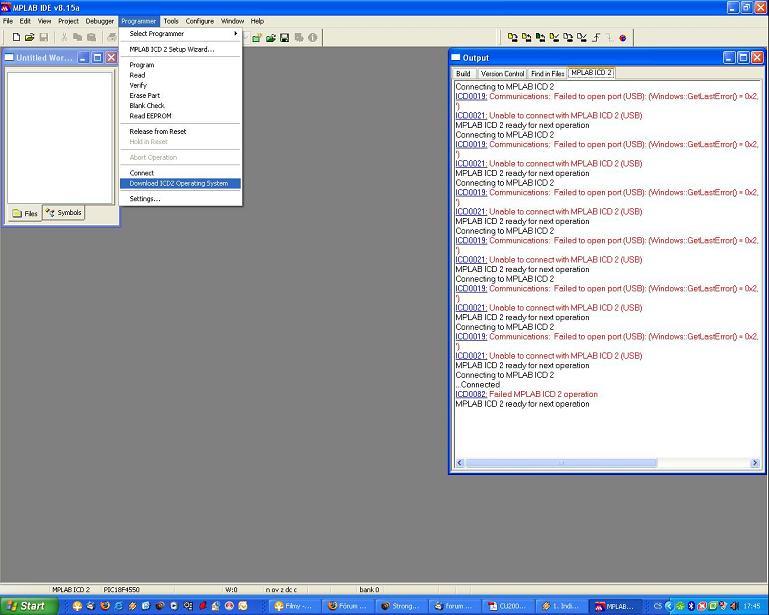
Task: Switch to Build tab in Output
Action: (x=463, y=74)
